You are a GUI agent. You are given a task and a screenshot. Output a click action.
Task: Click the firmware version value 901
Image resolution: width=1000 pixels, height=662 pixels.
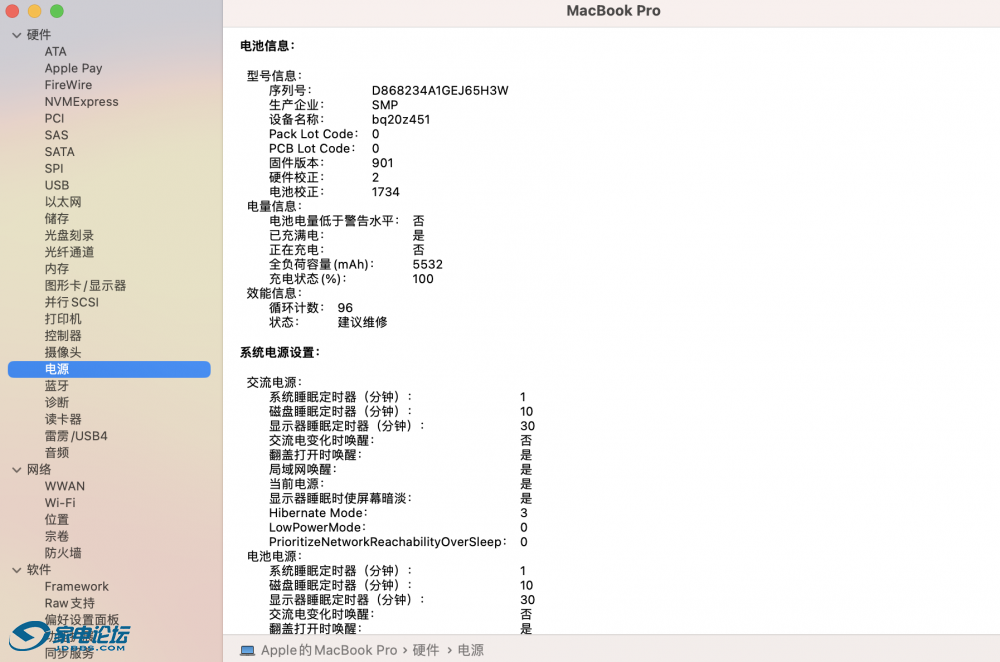[383, 163]
